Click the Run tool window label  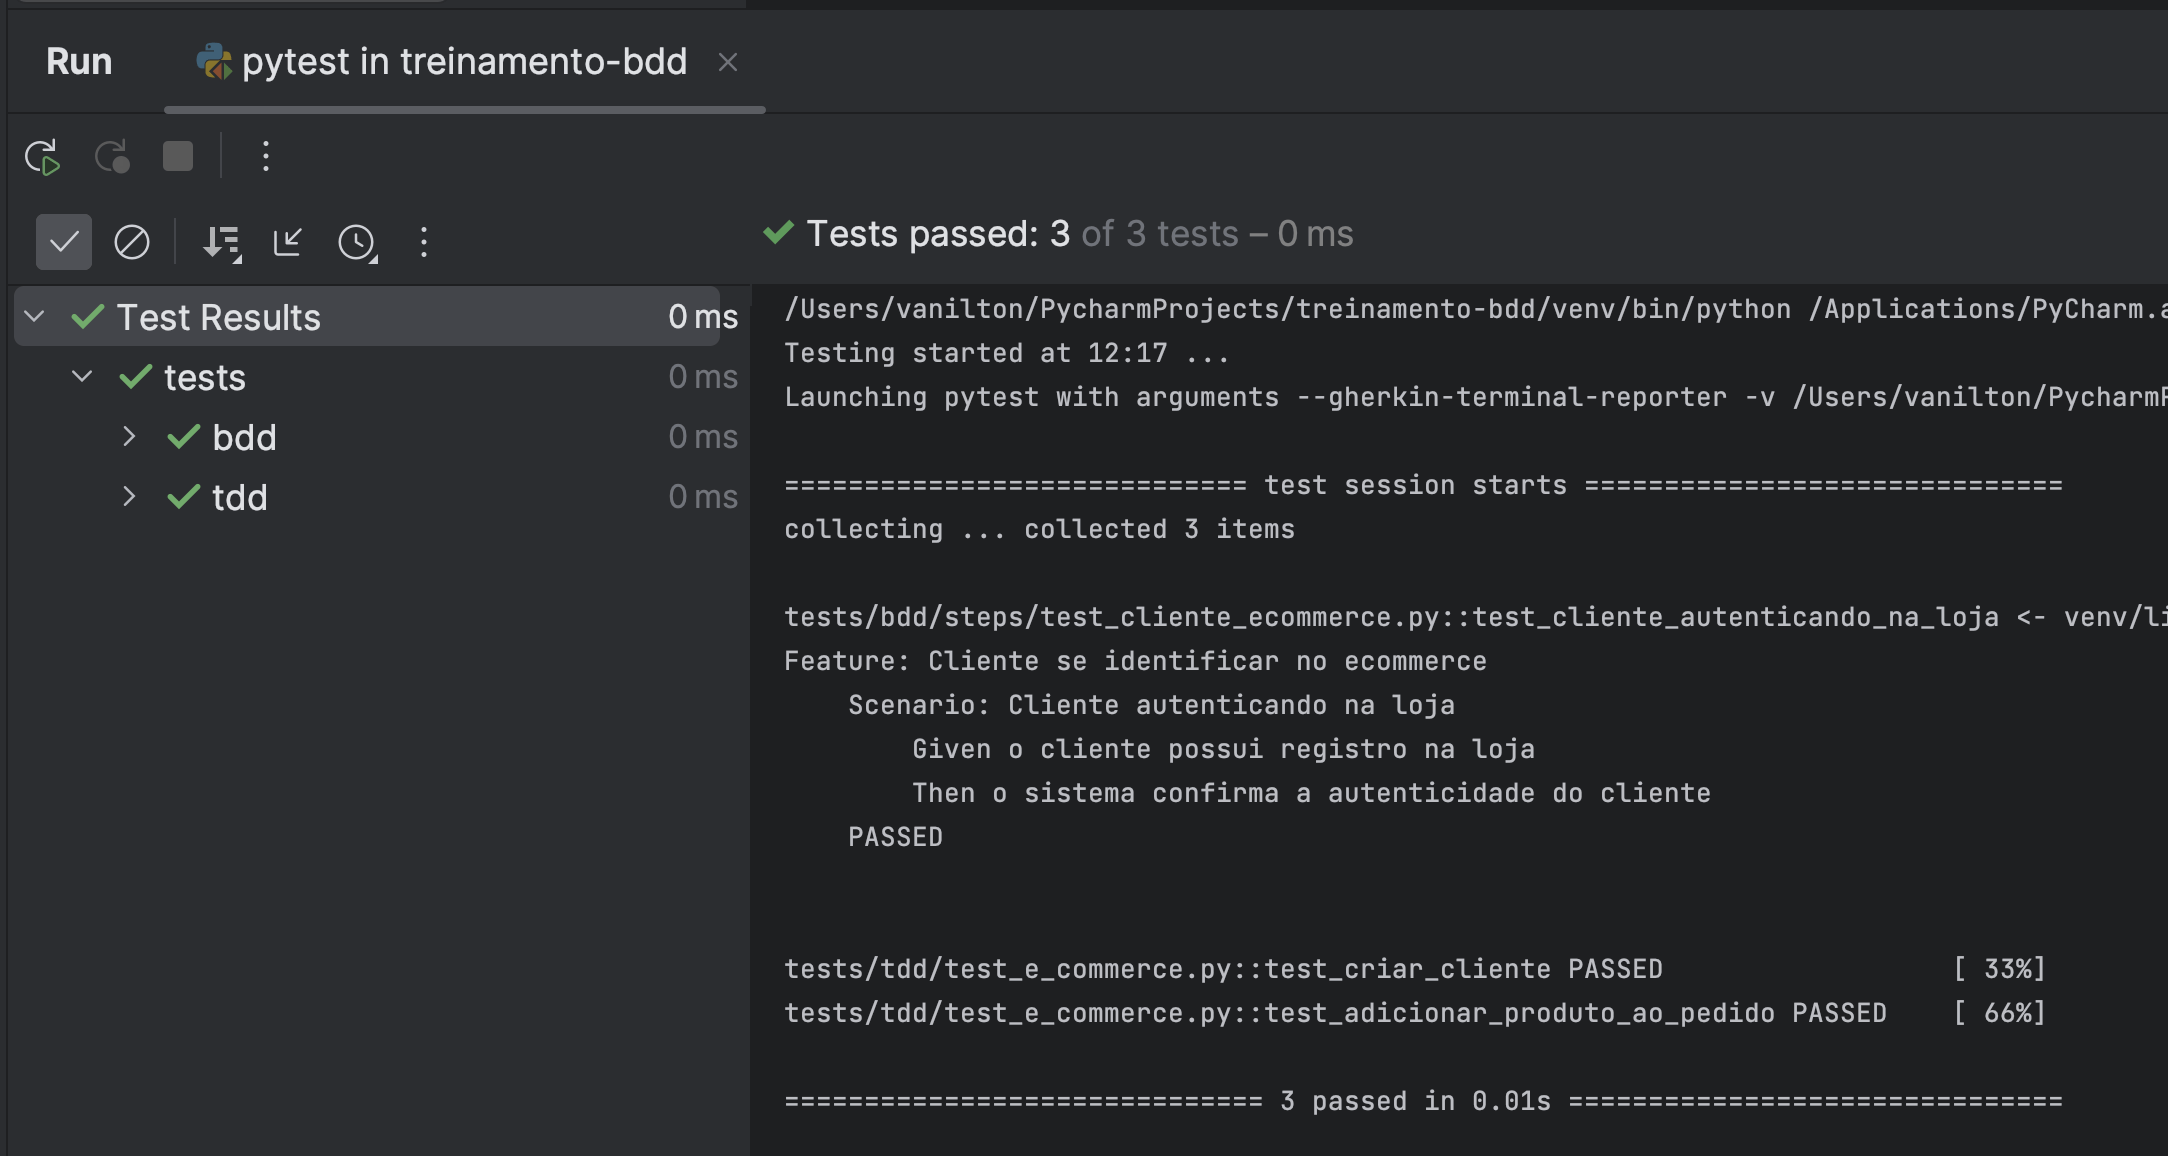(79, 62)
